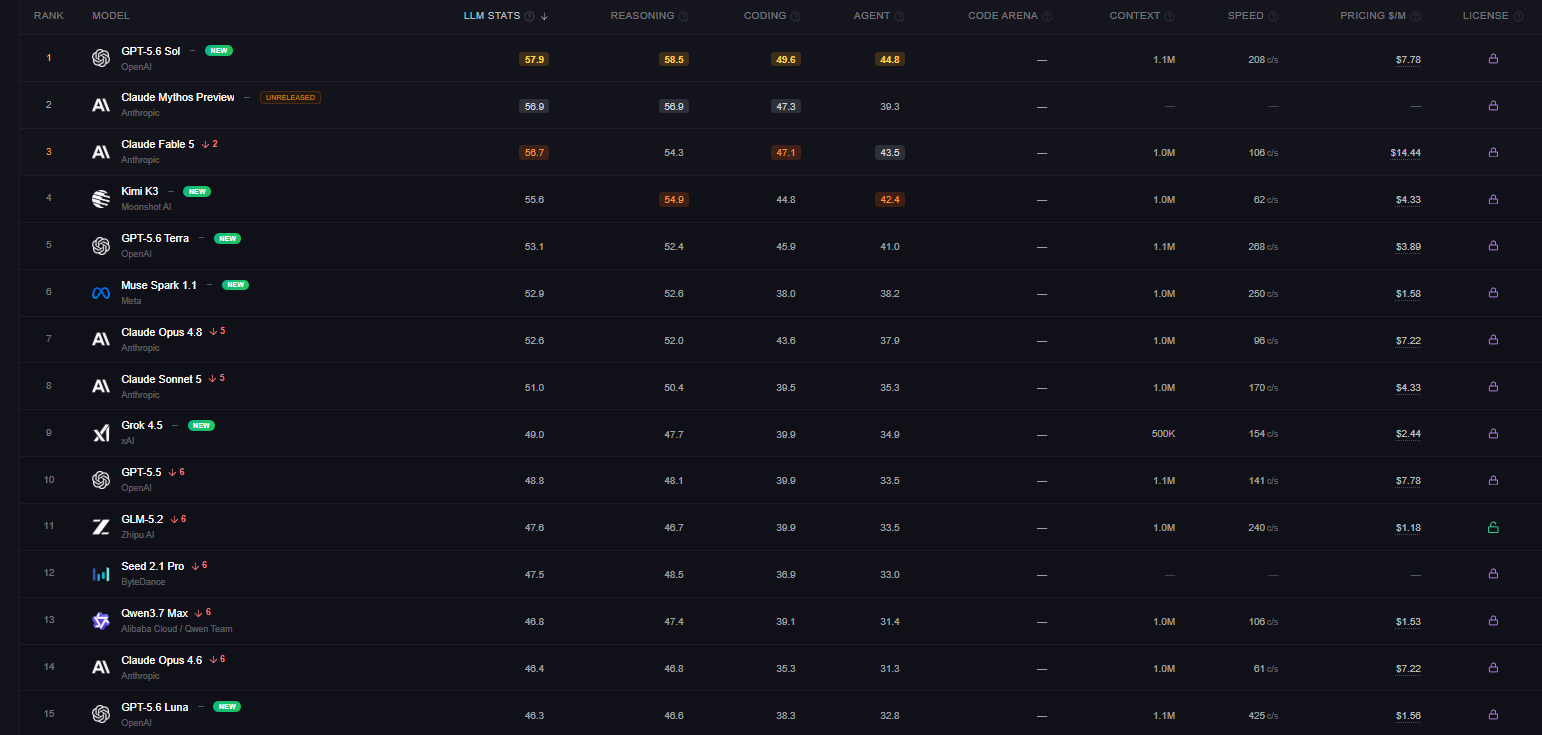Click the RANK column header
The image size is (1542, 735).
49,16
